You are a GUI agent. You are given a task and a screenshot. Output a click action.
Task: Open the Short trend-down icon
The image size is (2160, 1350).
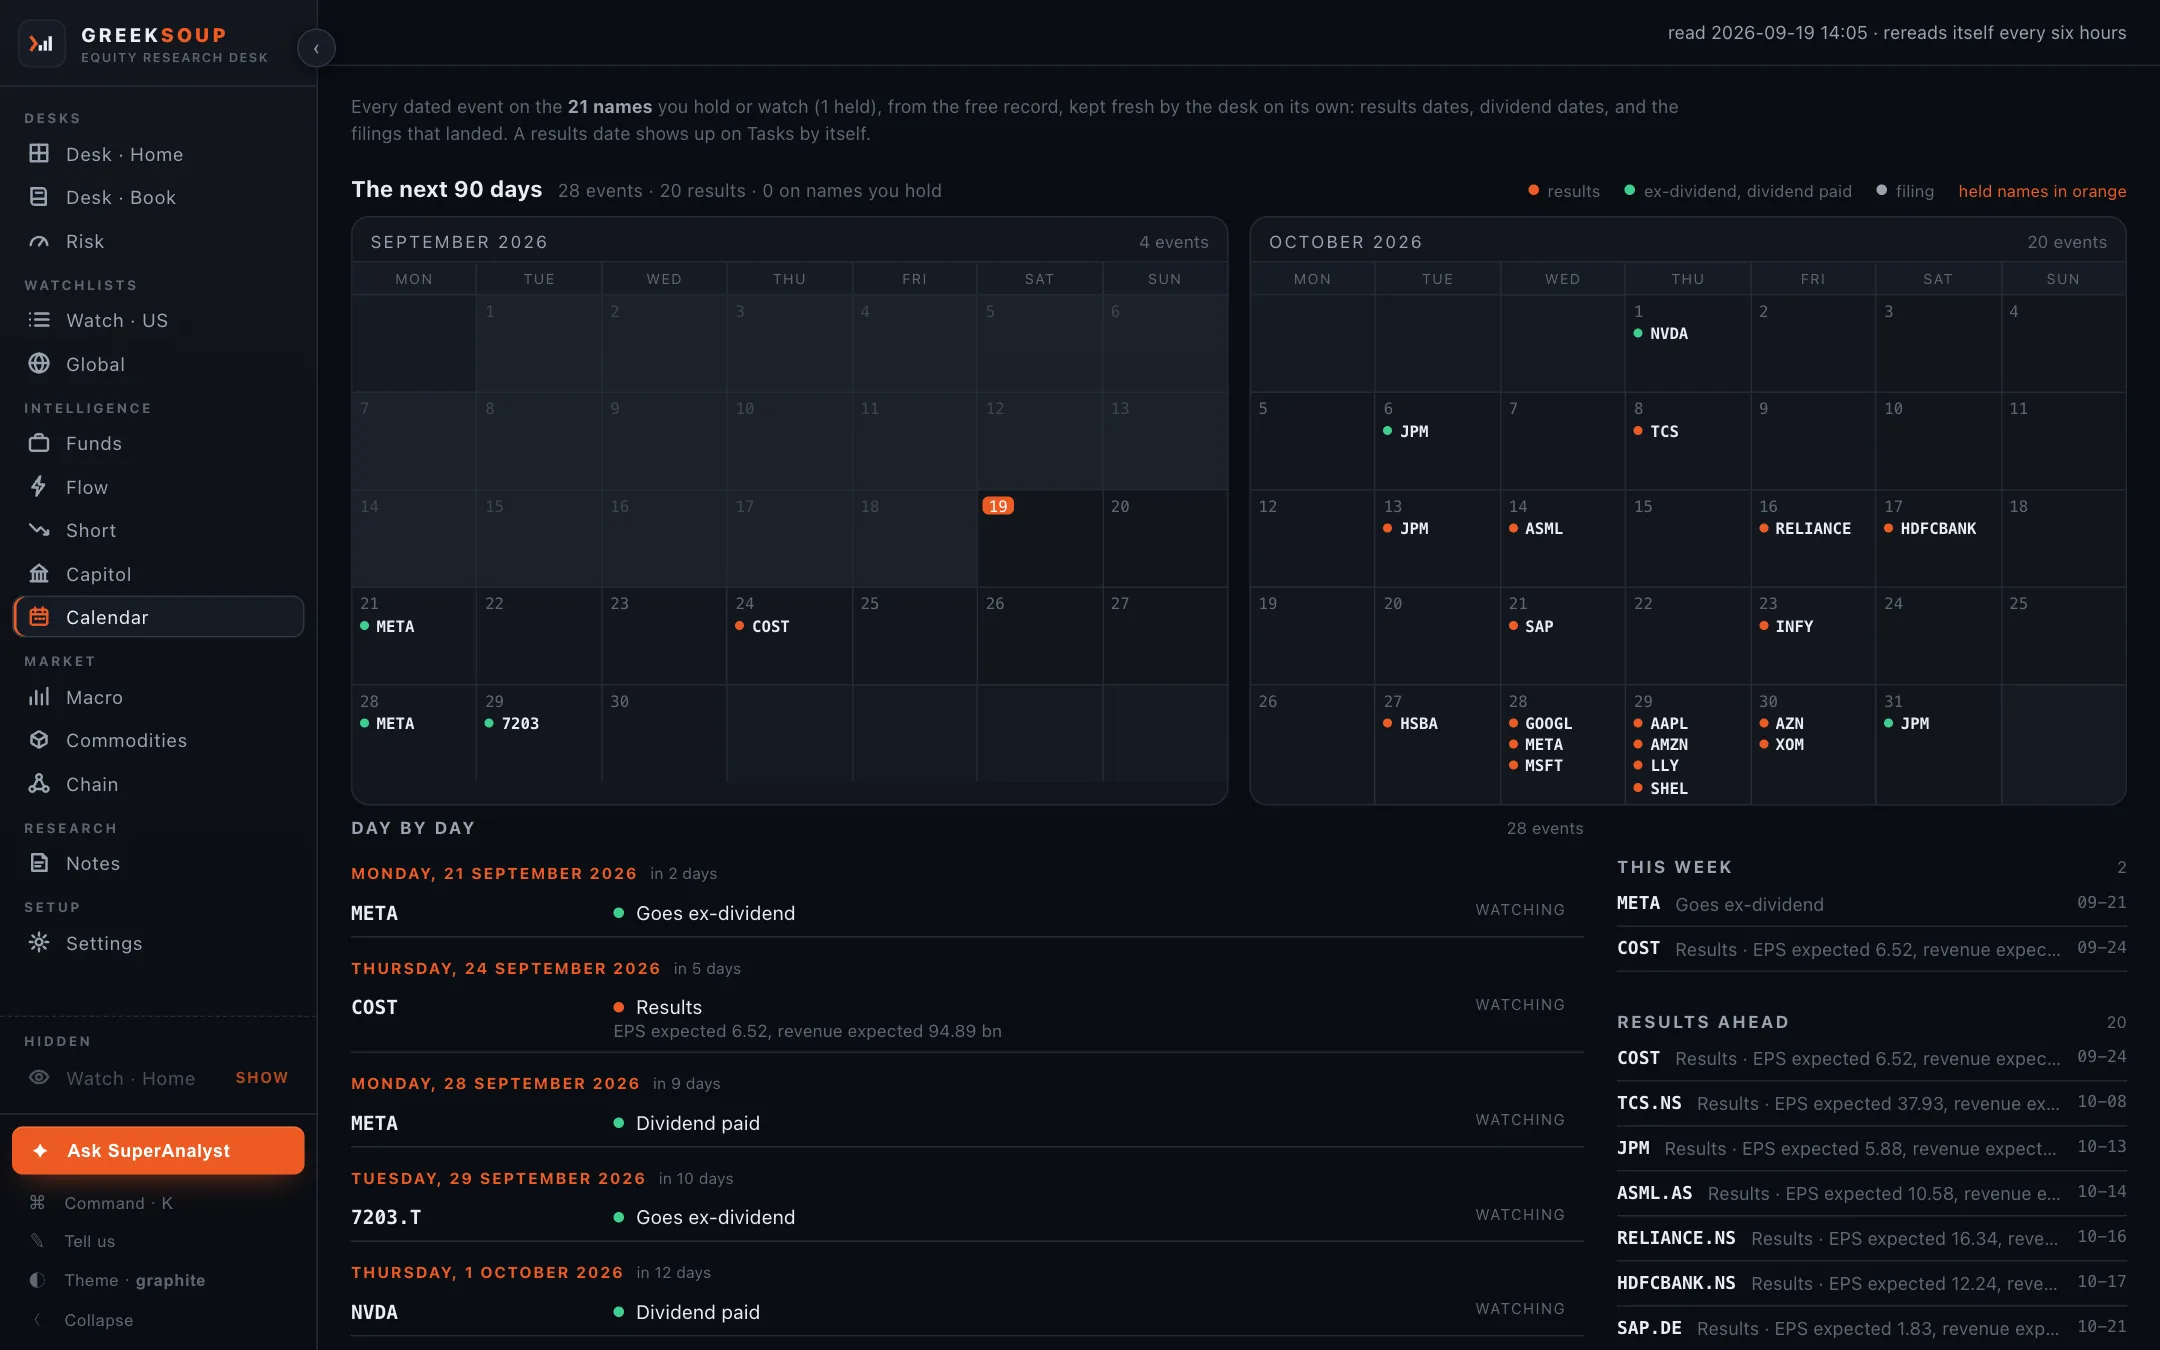point(39,530)
